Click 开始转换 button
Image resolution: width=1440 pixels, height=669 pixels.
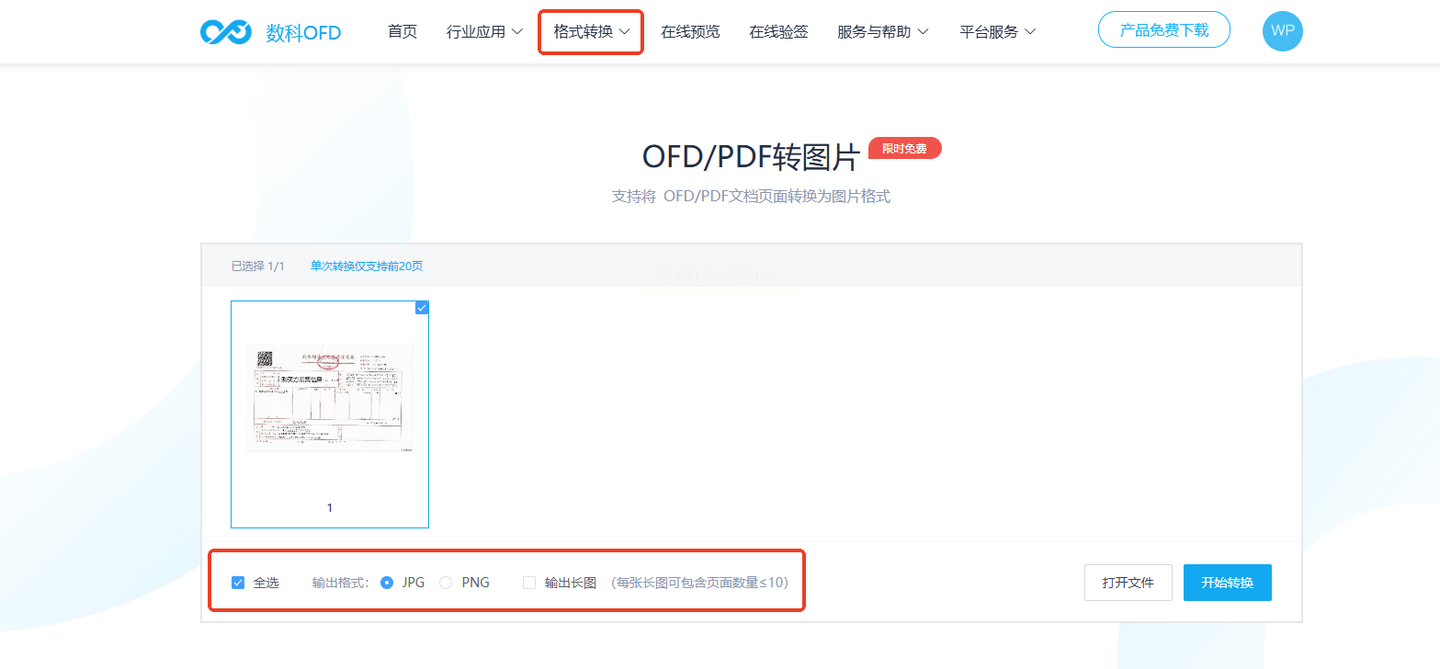pyautogui.click(x=1227, y=582)
